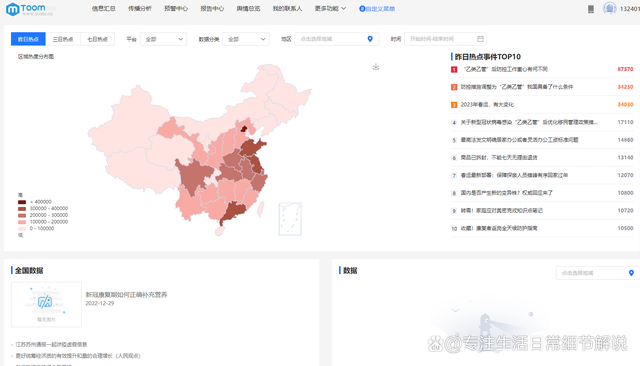Open the rank 7 hot event with 12070
Viewport: 640px width, 366px height.
point(542,175)
